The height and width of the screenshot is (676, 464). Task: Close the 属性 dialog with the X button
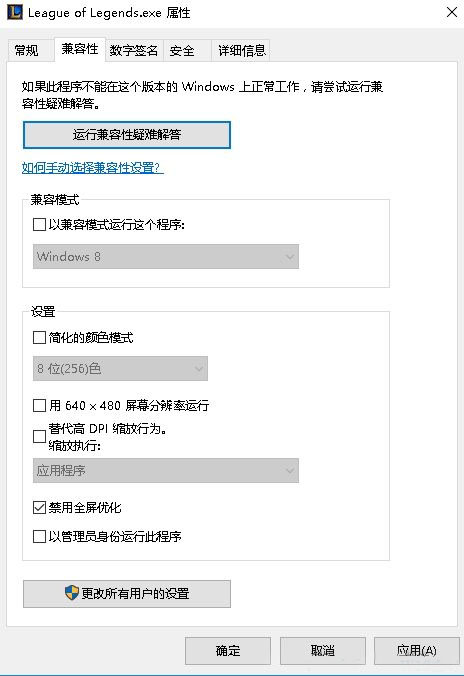(451, 12)
